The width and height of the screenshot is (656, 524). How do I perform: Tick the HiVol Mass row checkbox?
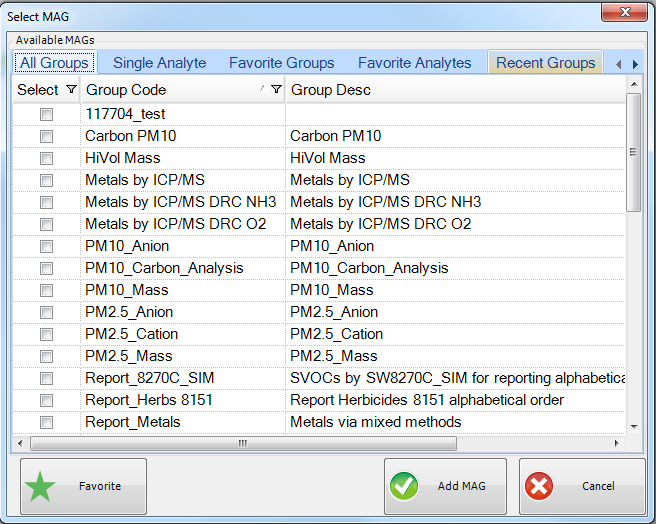[46, 158]
